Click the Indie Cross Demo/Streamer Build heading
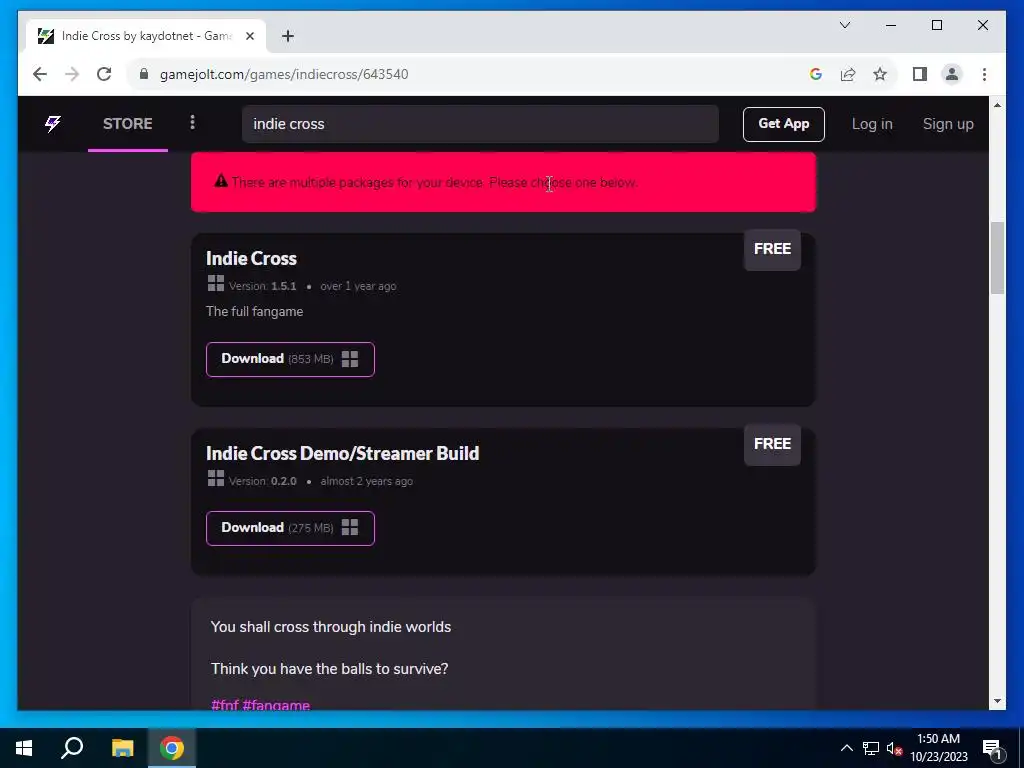1024x768 pixels. 342,453
